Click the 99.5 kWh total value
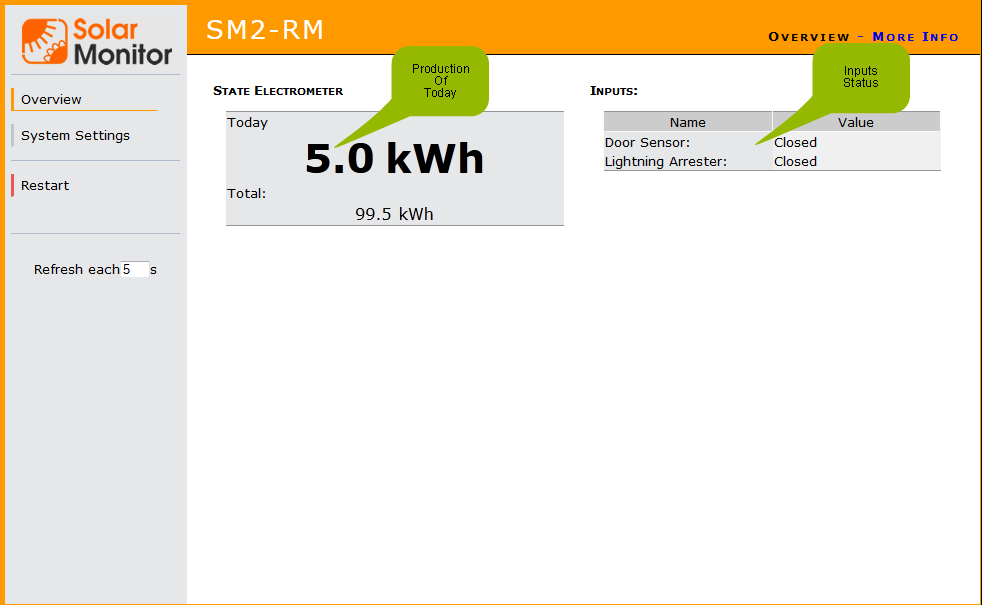Image resolution: width=982 pixels, height=605 pixels. [x=394, y=214]
